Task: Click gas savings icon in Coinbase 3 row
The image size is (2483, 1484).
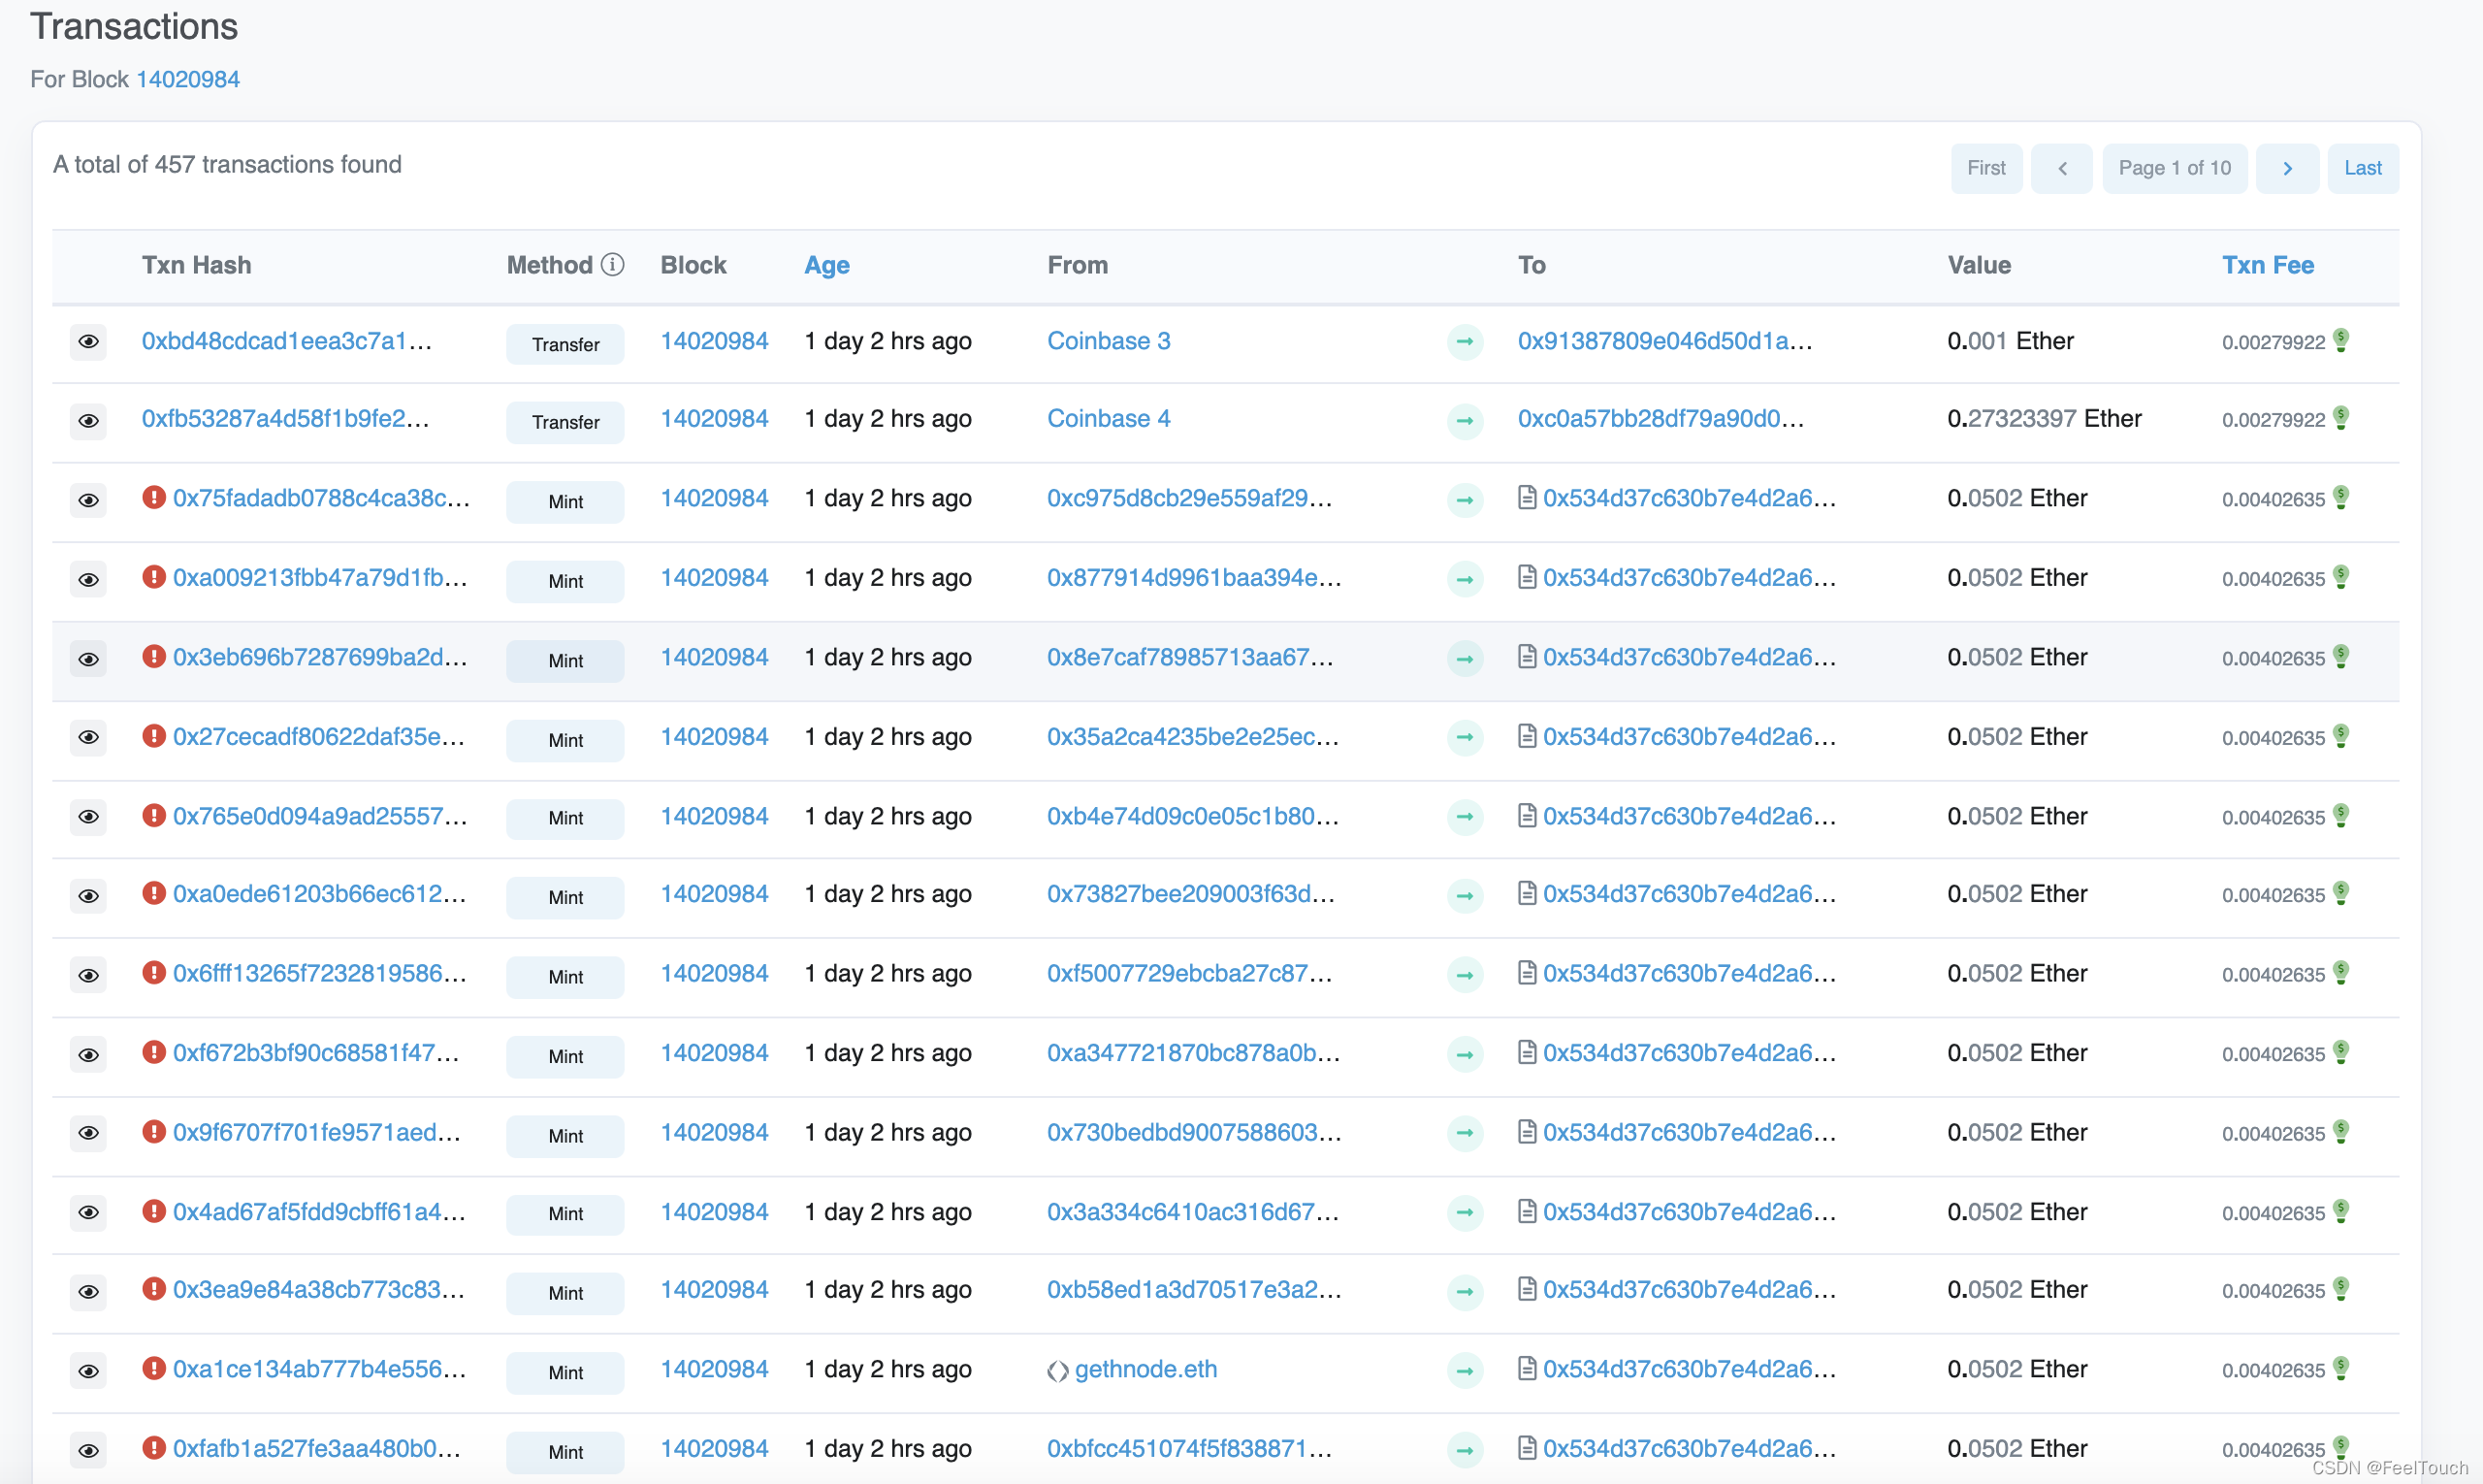Action: 2341,340
